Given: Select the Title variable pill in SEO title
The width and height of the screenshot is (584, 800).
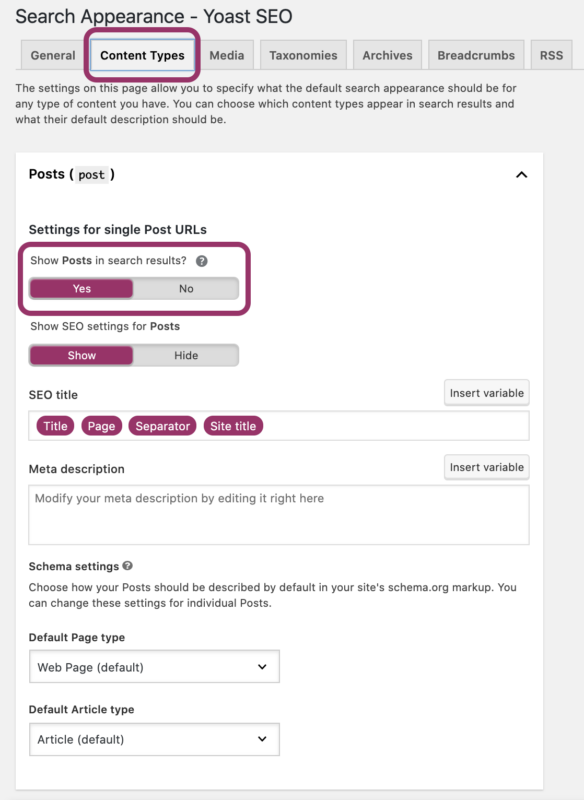Looking at the screenshot, I should coord(55,425).
